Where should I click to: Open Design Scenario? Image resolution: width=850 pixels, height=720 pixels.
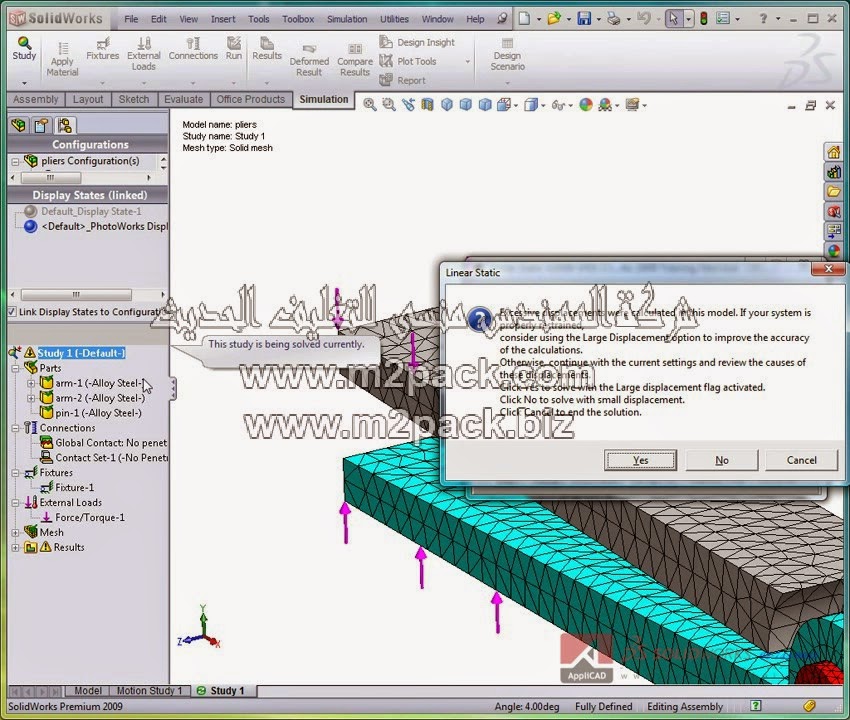pos(507,54)
